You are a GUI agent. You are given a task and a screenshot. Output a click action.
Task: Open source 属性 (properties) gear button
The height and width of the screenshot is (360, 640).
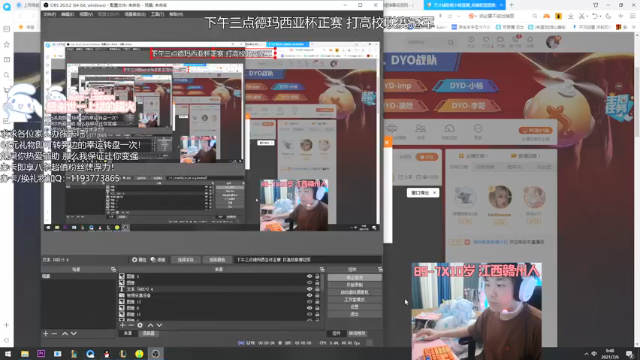(139, 260)
